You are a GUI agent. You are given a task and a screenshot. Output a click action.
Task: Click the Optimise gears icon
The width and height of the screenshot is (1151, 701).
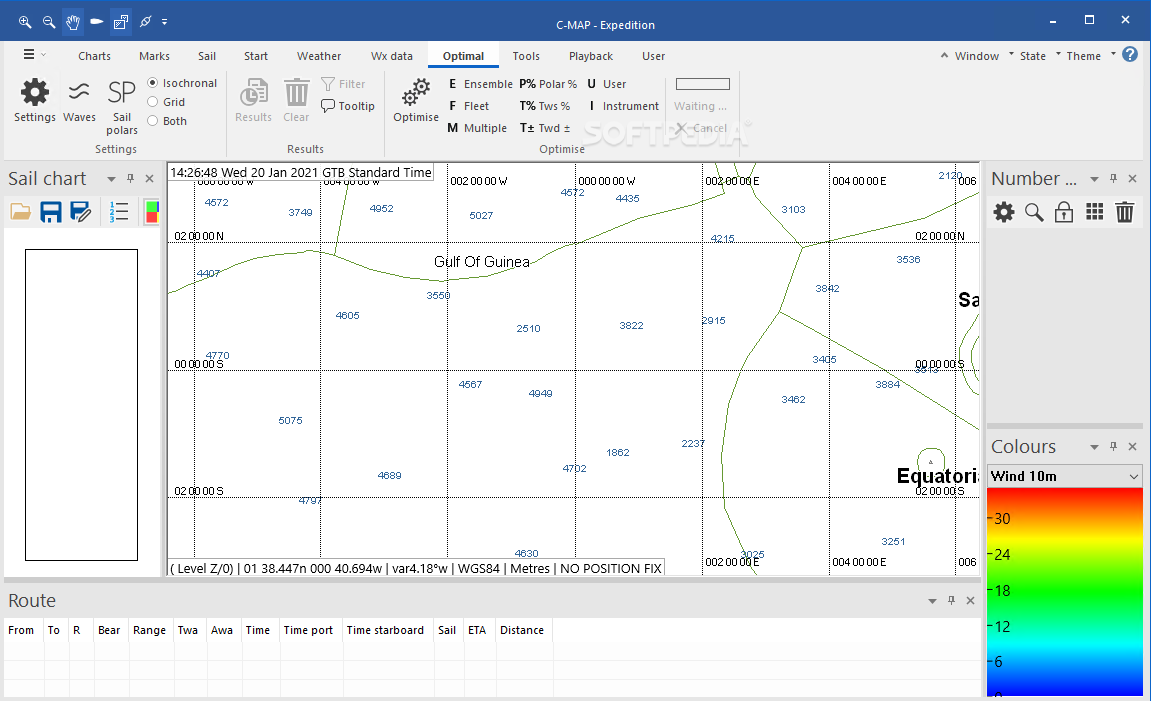coord(415,101)
